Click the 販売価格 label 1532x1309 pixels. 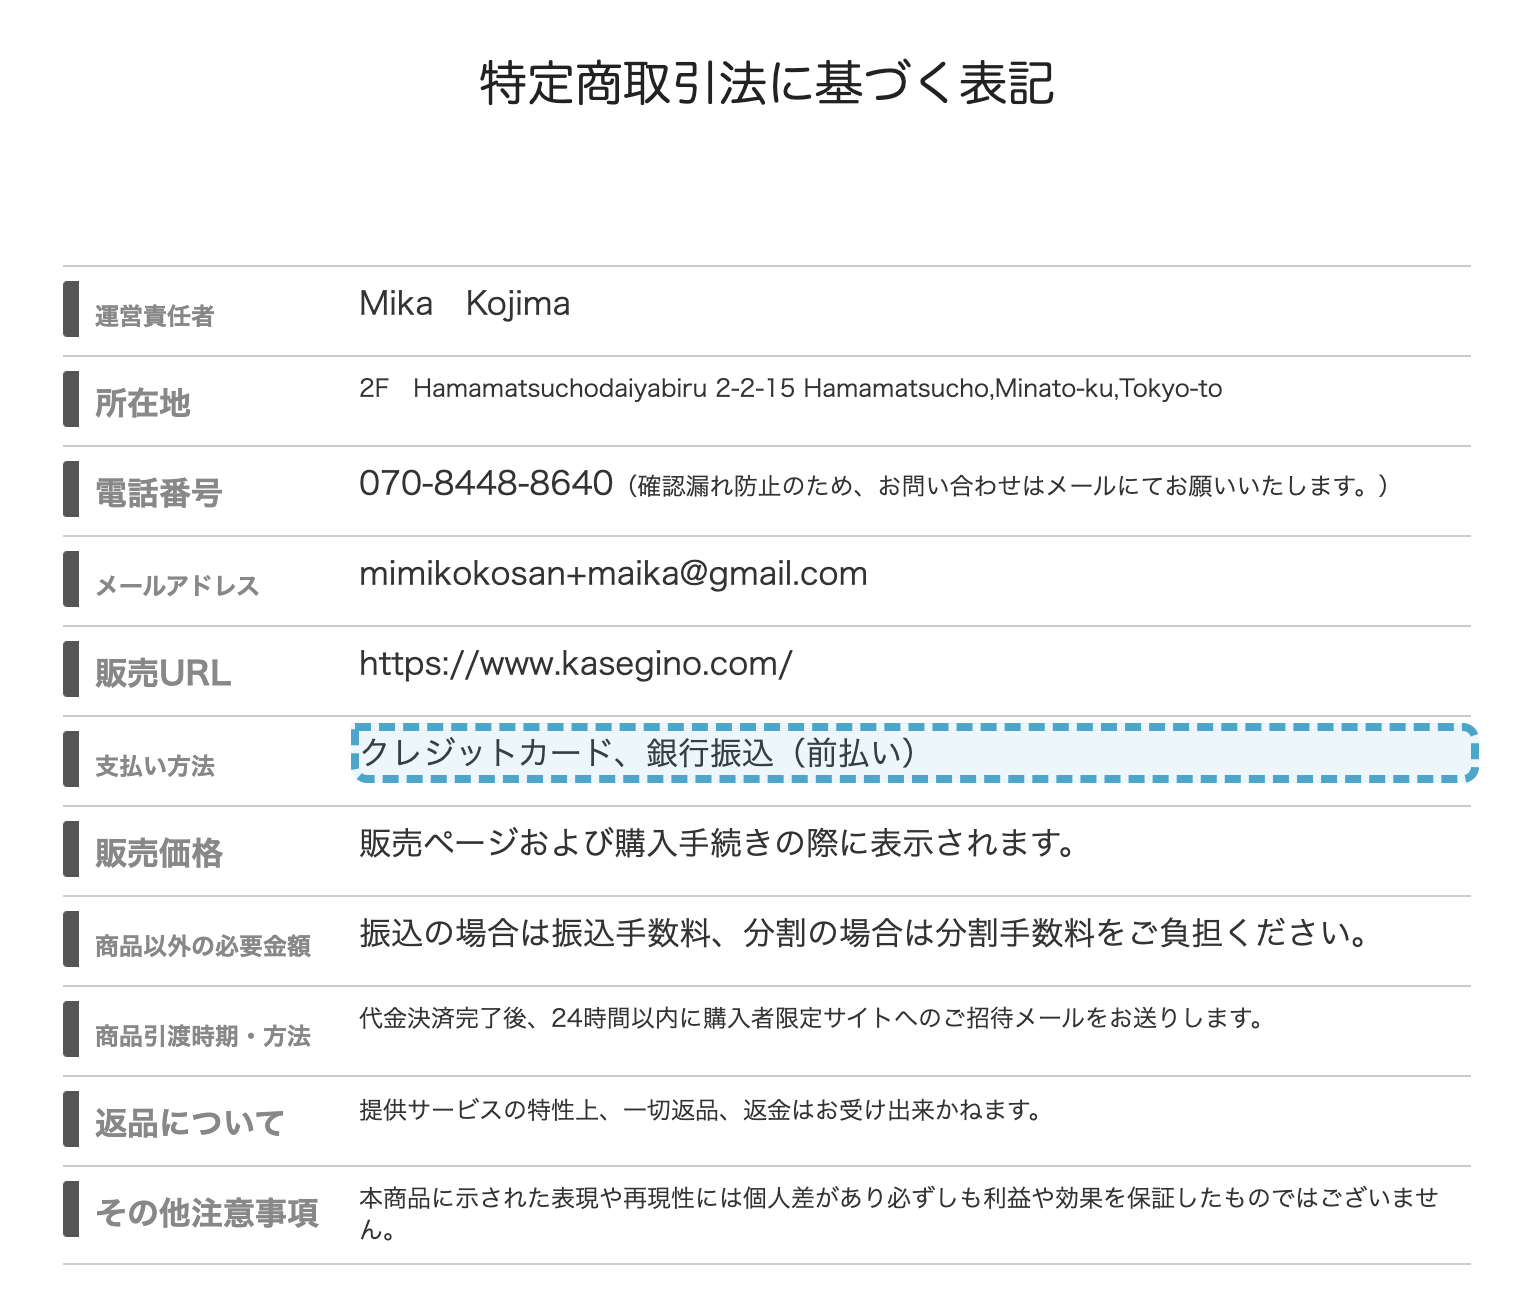(x=158, y=853)
